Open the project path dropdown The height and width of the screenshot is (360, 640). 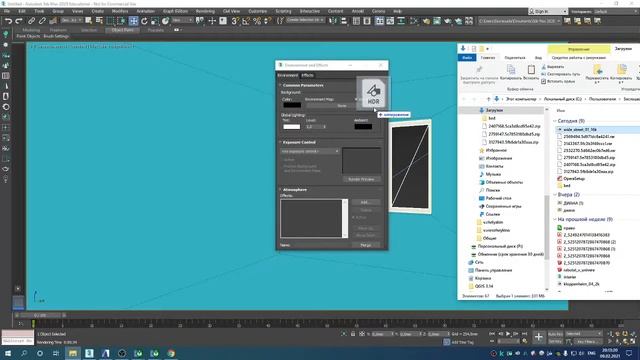(x=520, y=21)
